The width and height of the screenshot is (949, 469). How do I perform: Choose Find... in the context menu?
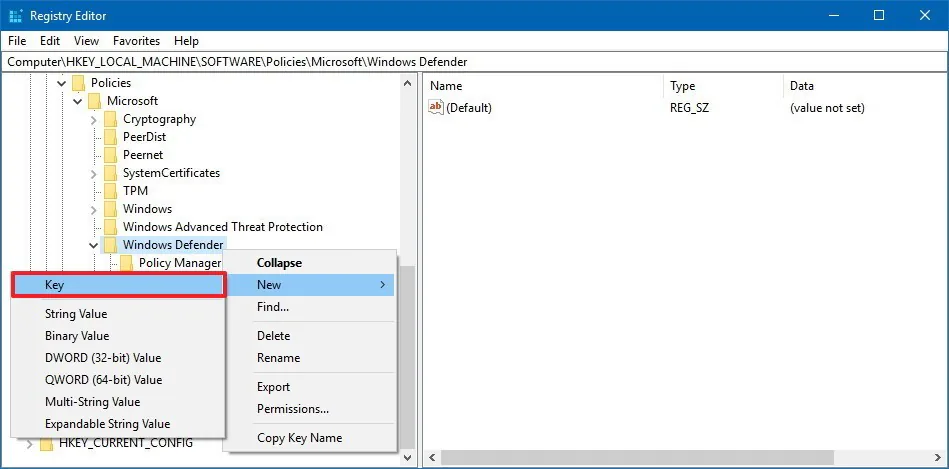(x=310, y=307)
